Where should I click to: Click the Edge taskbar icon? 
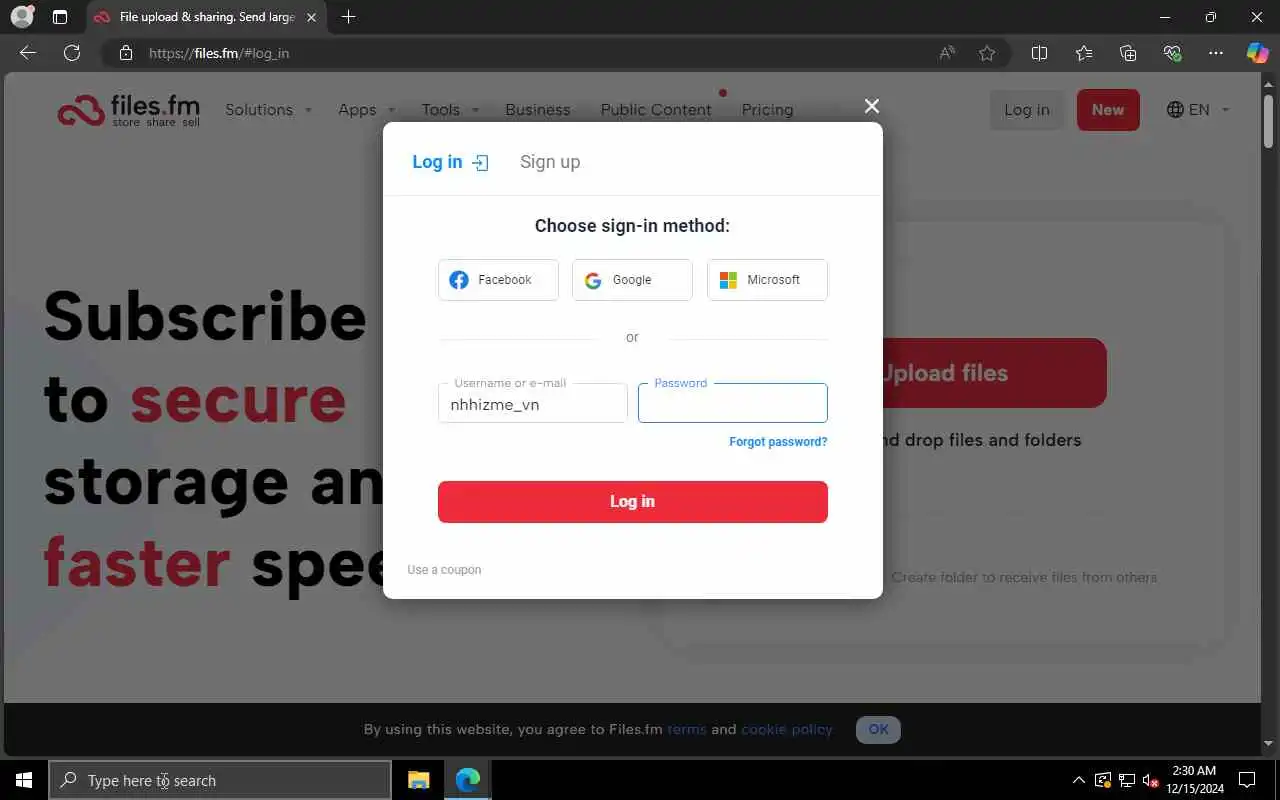[x=467, y=780]
